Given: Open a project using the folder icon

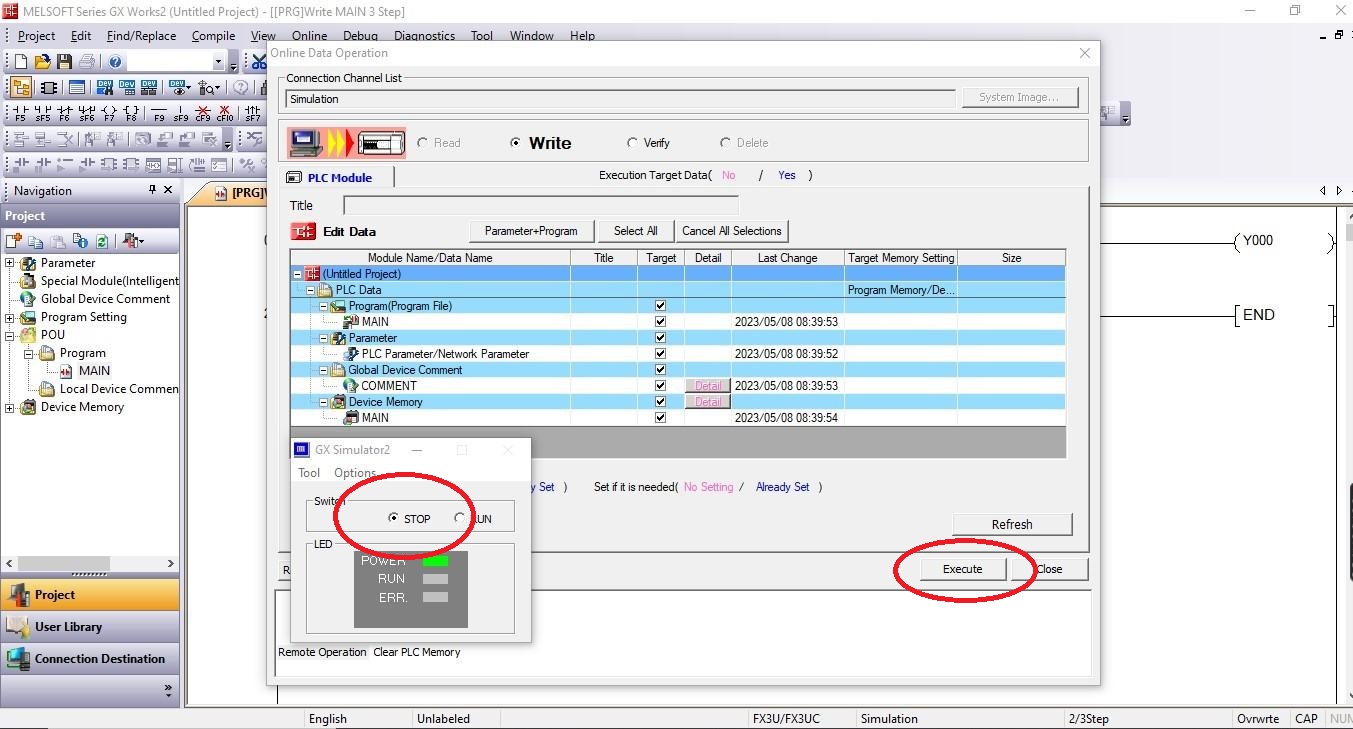Looking at the screenshot, I should [x=42, y=62].
